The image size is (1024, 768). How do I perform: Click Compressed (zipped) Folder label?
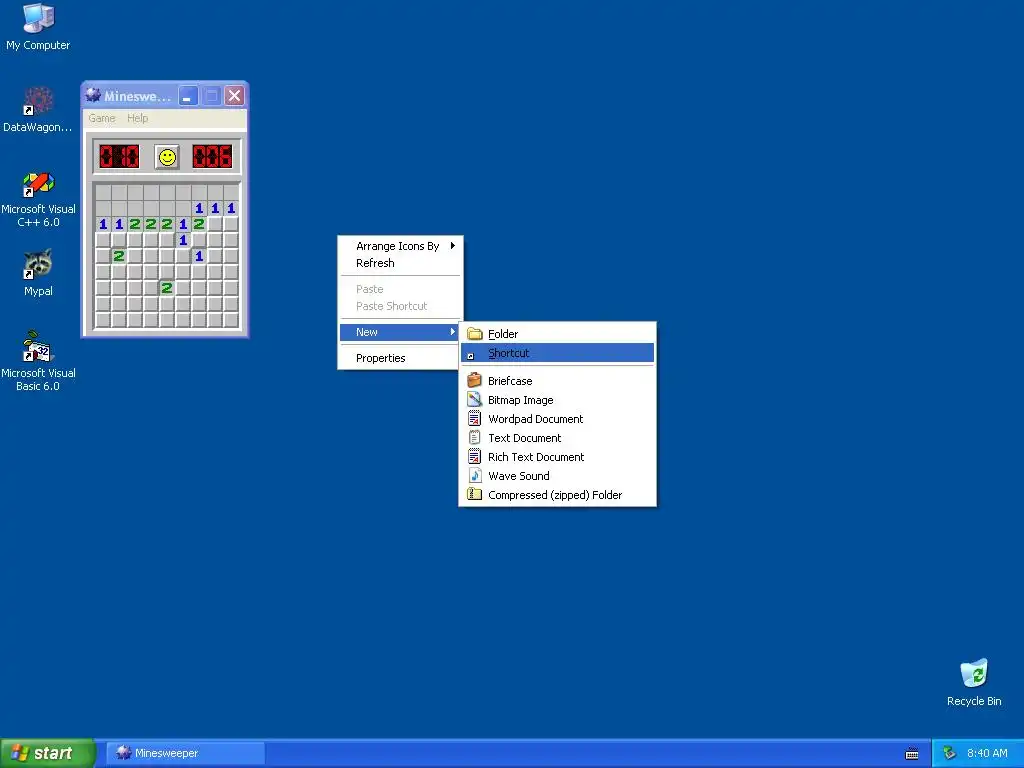click(555, 494)
